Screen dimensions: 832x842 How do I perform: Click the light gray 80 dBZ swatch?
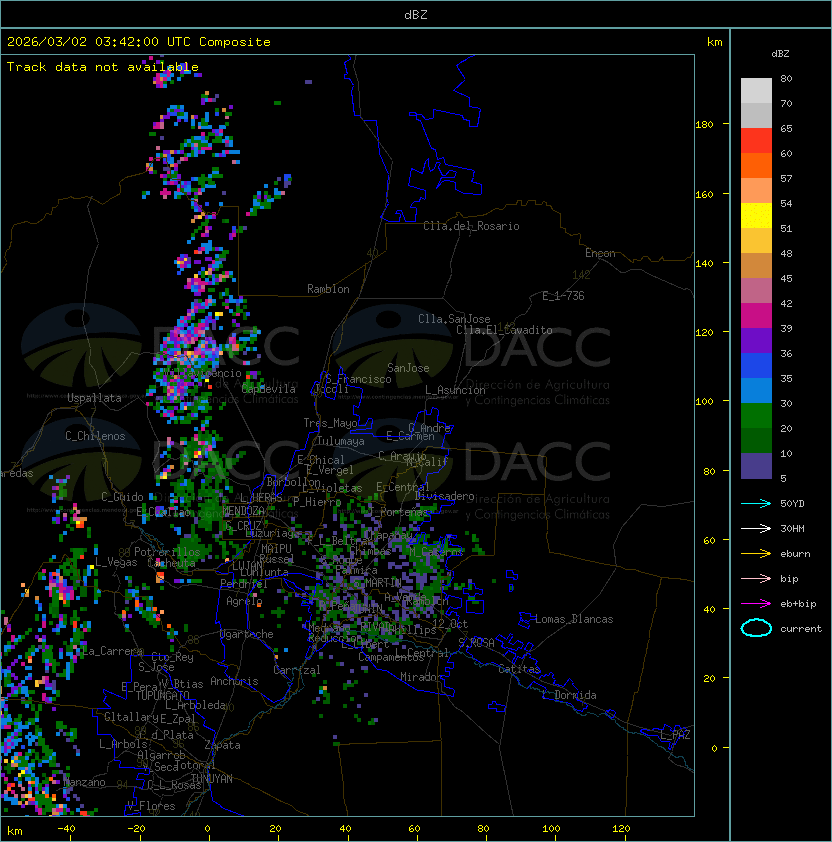click(x=756, y=90)
